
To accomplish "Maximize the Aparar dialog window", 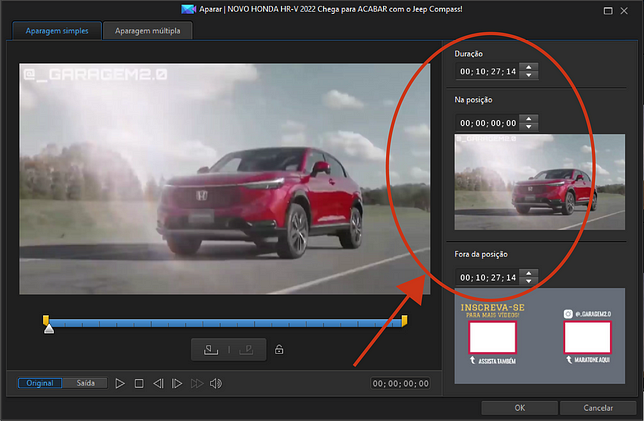I will click(x=608, y=11).
